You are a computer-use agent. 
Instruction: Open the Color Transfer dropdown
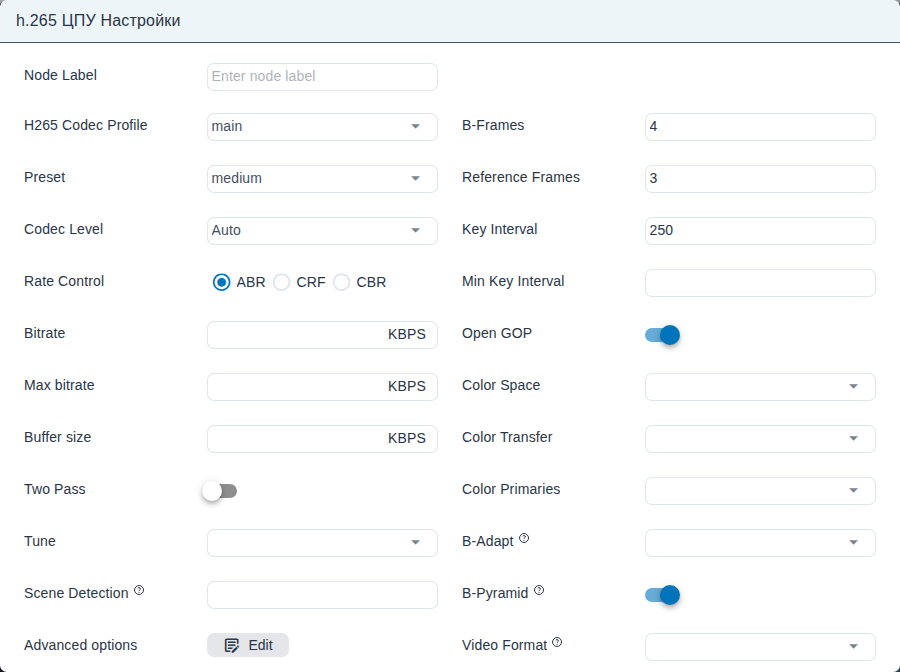click(760, 438)
